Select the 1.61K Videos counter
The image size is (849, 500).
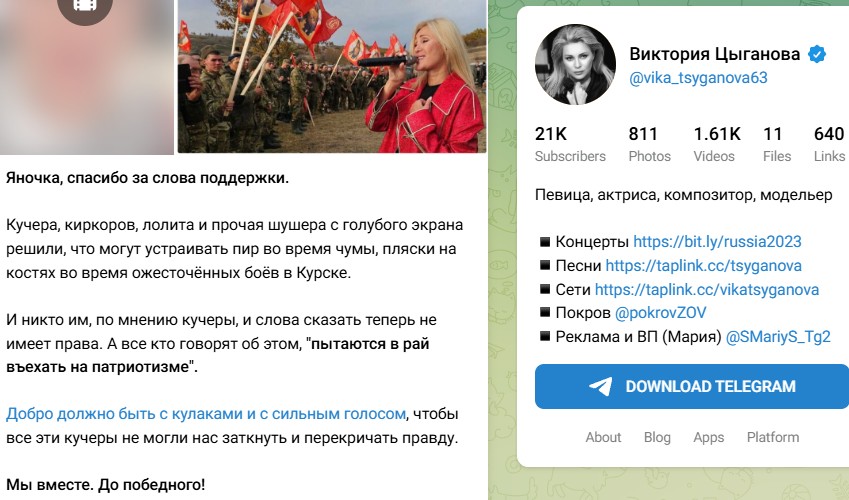716,144
